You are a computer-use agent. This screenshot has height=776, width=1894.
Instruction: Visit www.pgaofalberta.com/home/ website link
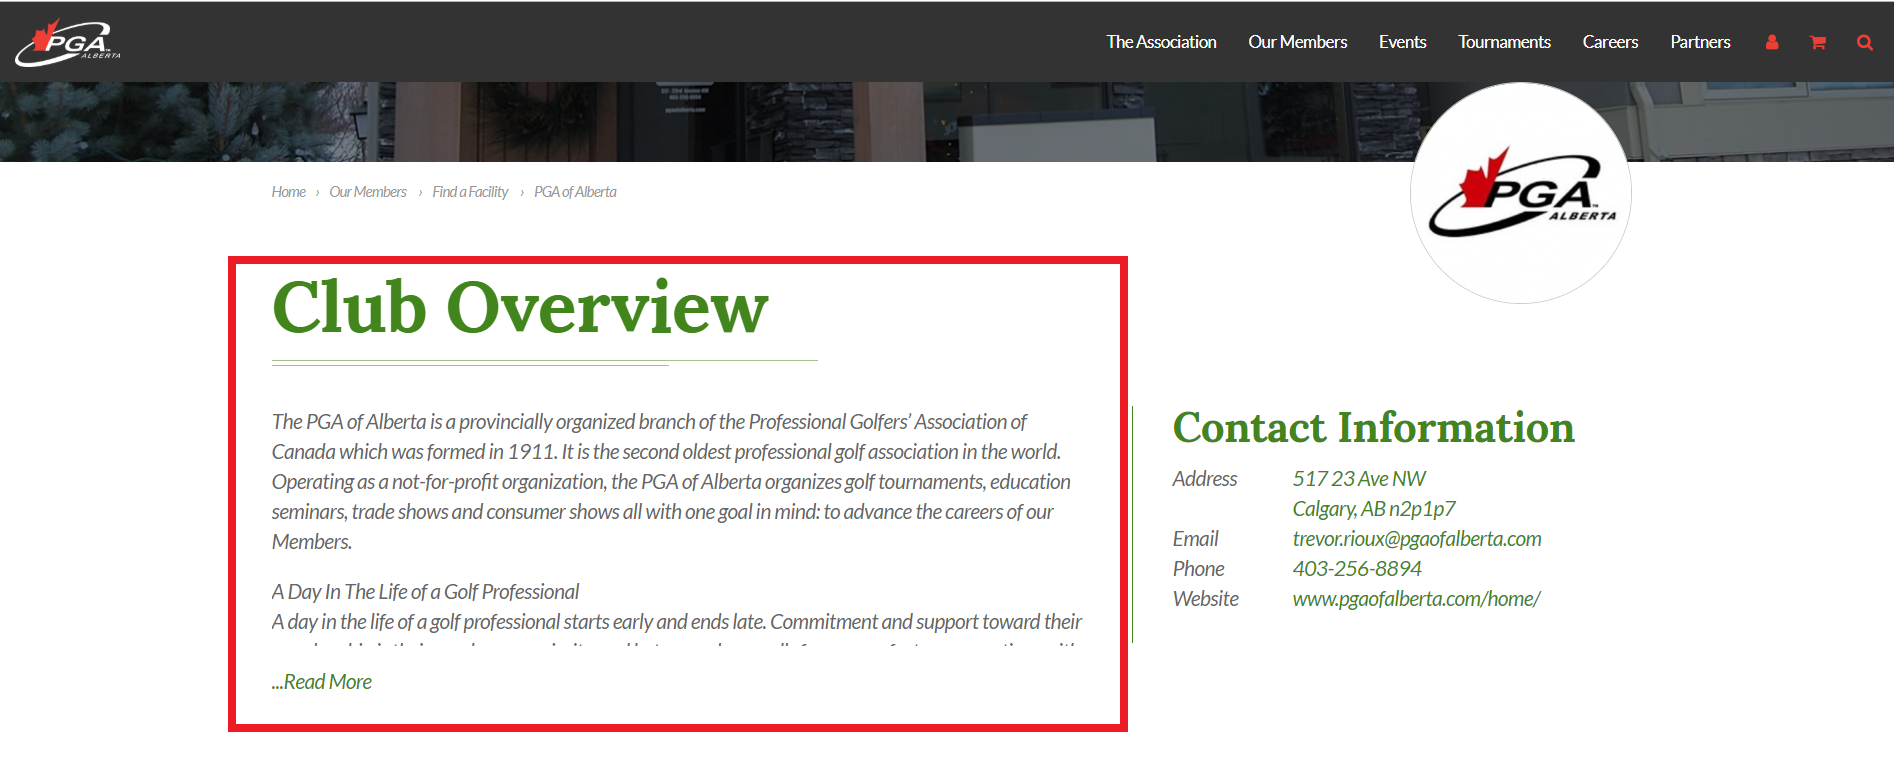(1416, 599)
